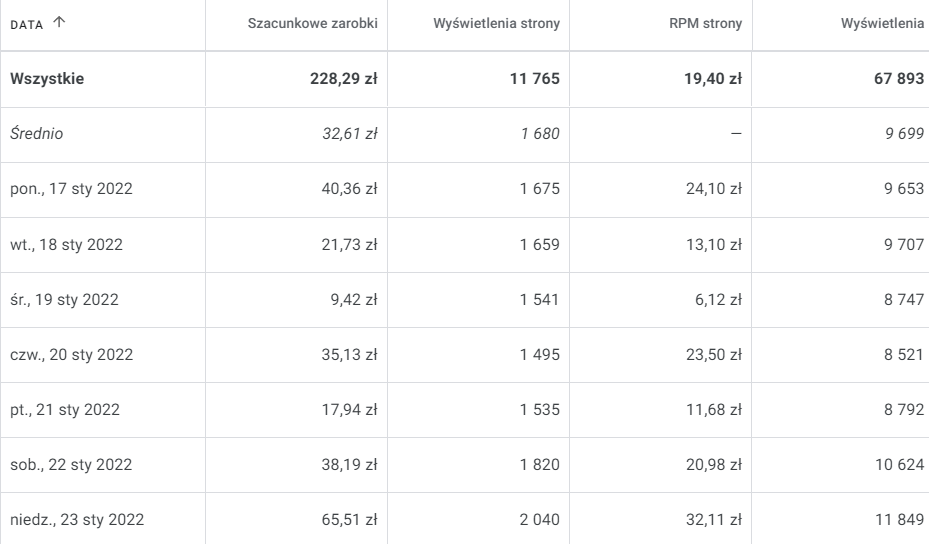Click the sob., 22 sty 2022 row
929x544 pixels.
click(x=70, y=464)
